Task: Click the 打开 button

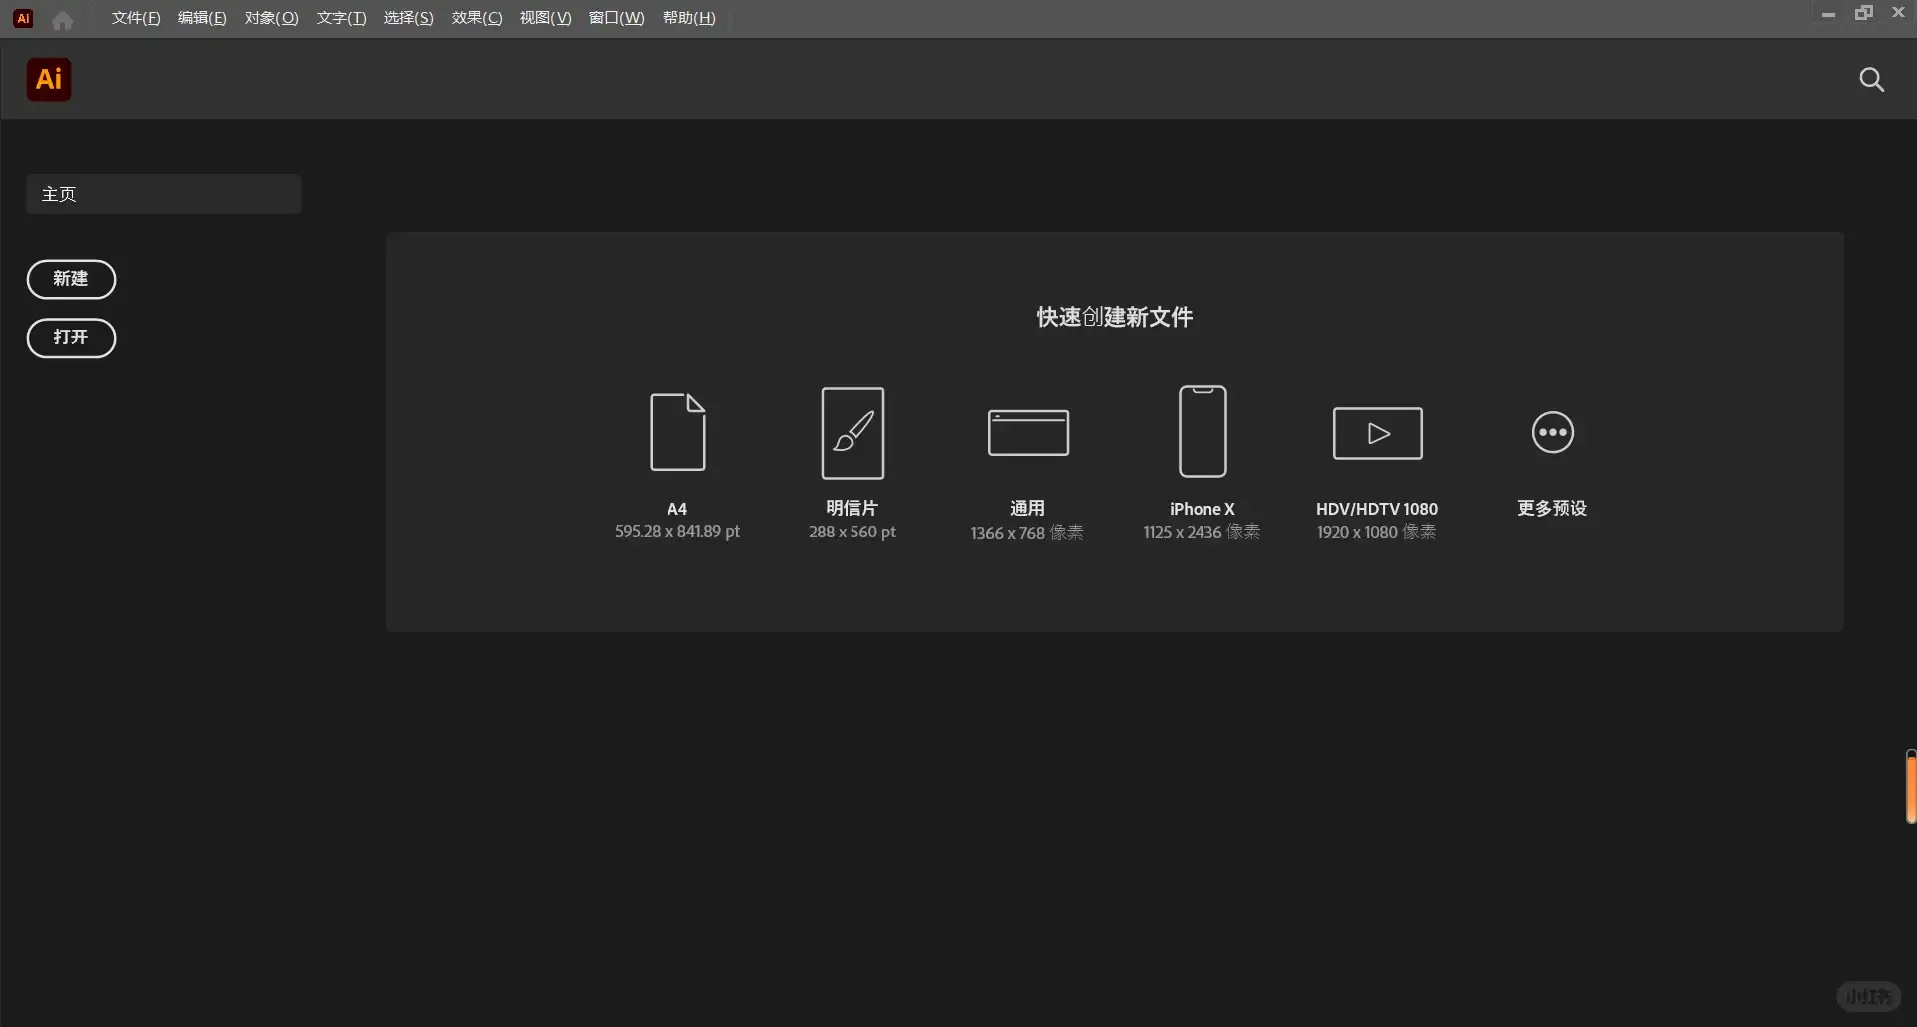Action: click(x=71, y=338)
